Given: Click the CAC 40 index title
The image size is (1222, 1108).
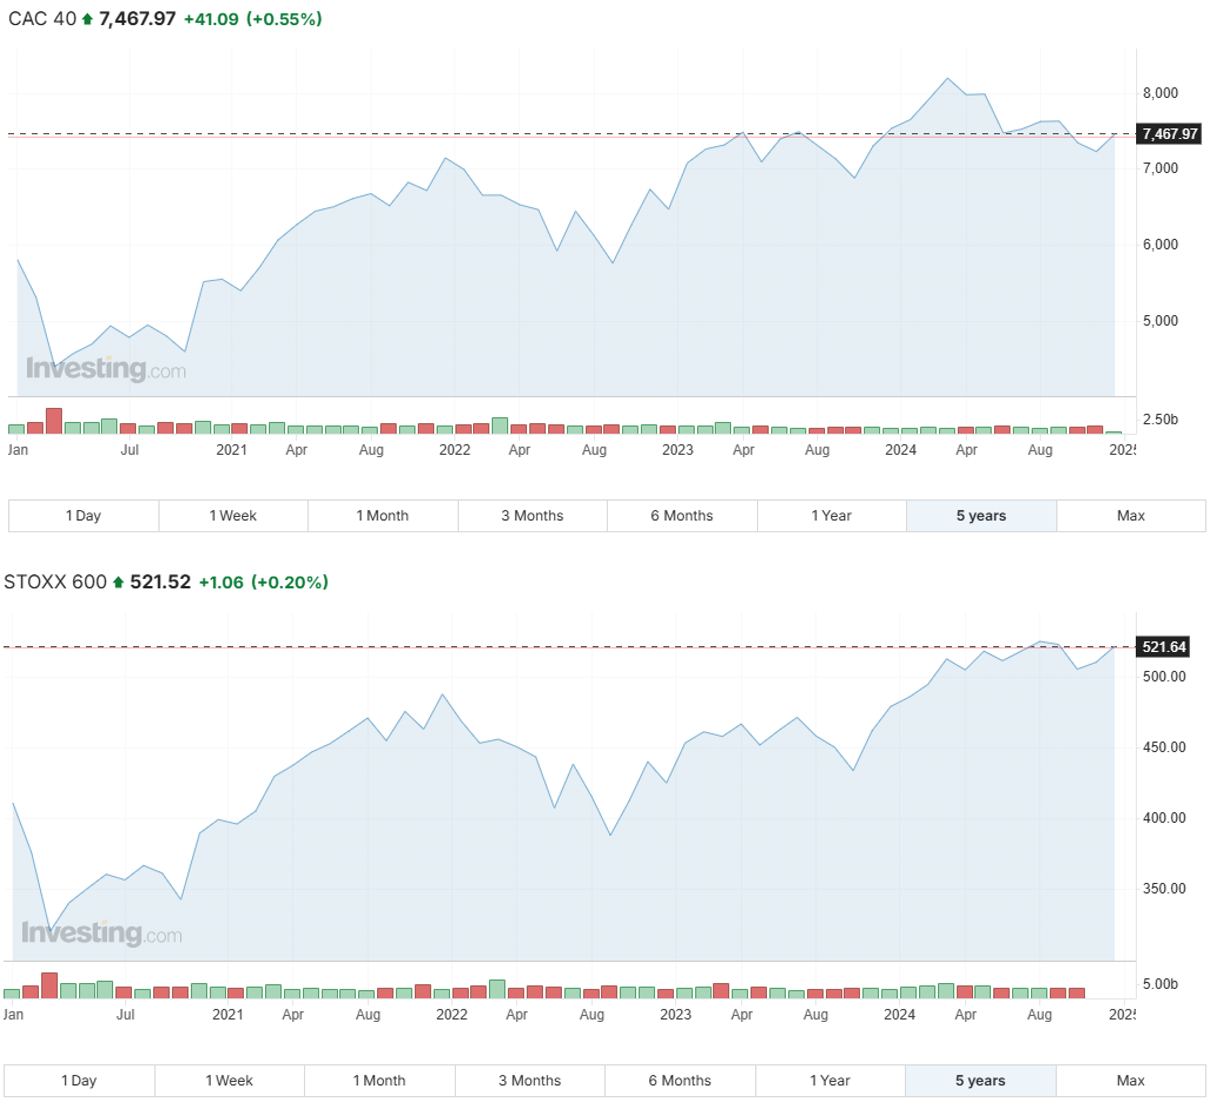Looking at the screenshot, I should pos(42,19).
